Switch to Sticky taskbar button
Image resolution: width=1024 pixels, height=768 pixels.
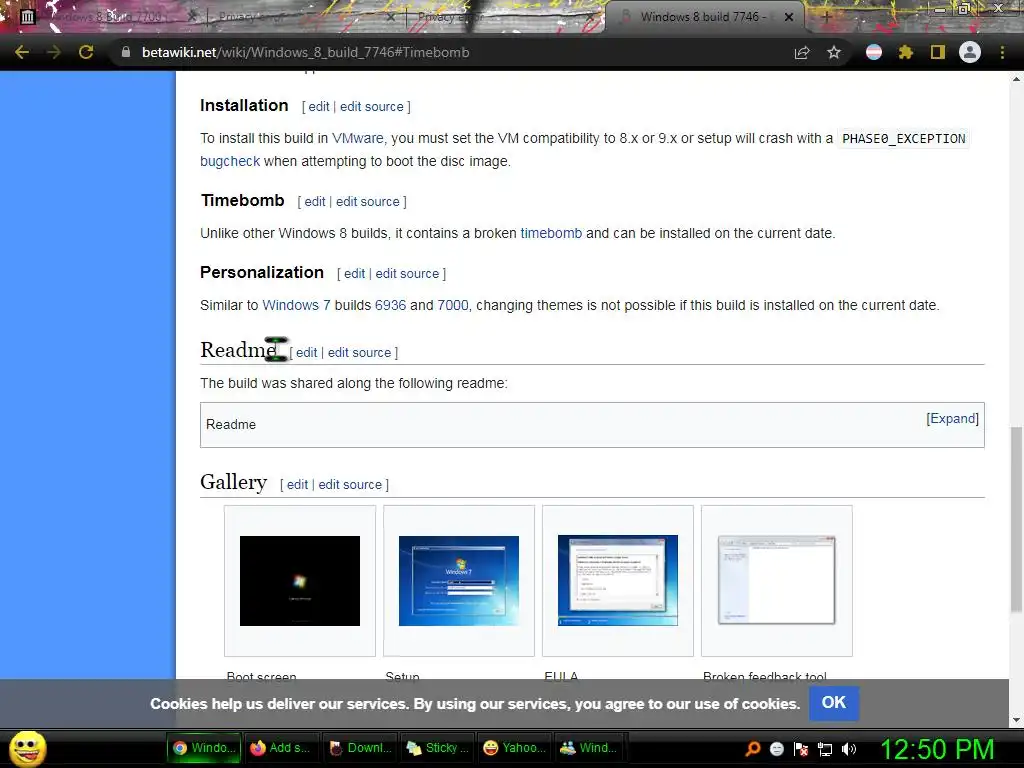coord(437,748)
